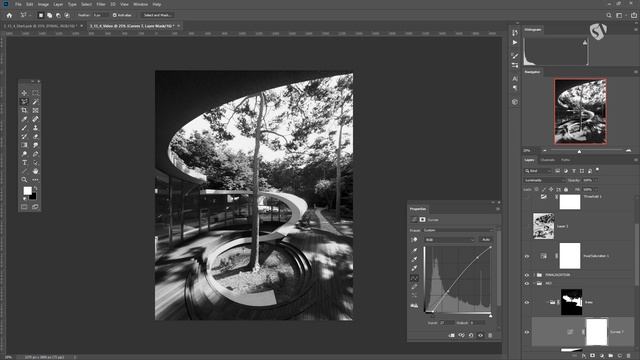Choose Intersect with Selection mode

point(67,15)
